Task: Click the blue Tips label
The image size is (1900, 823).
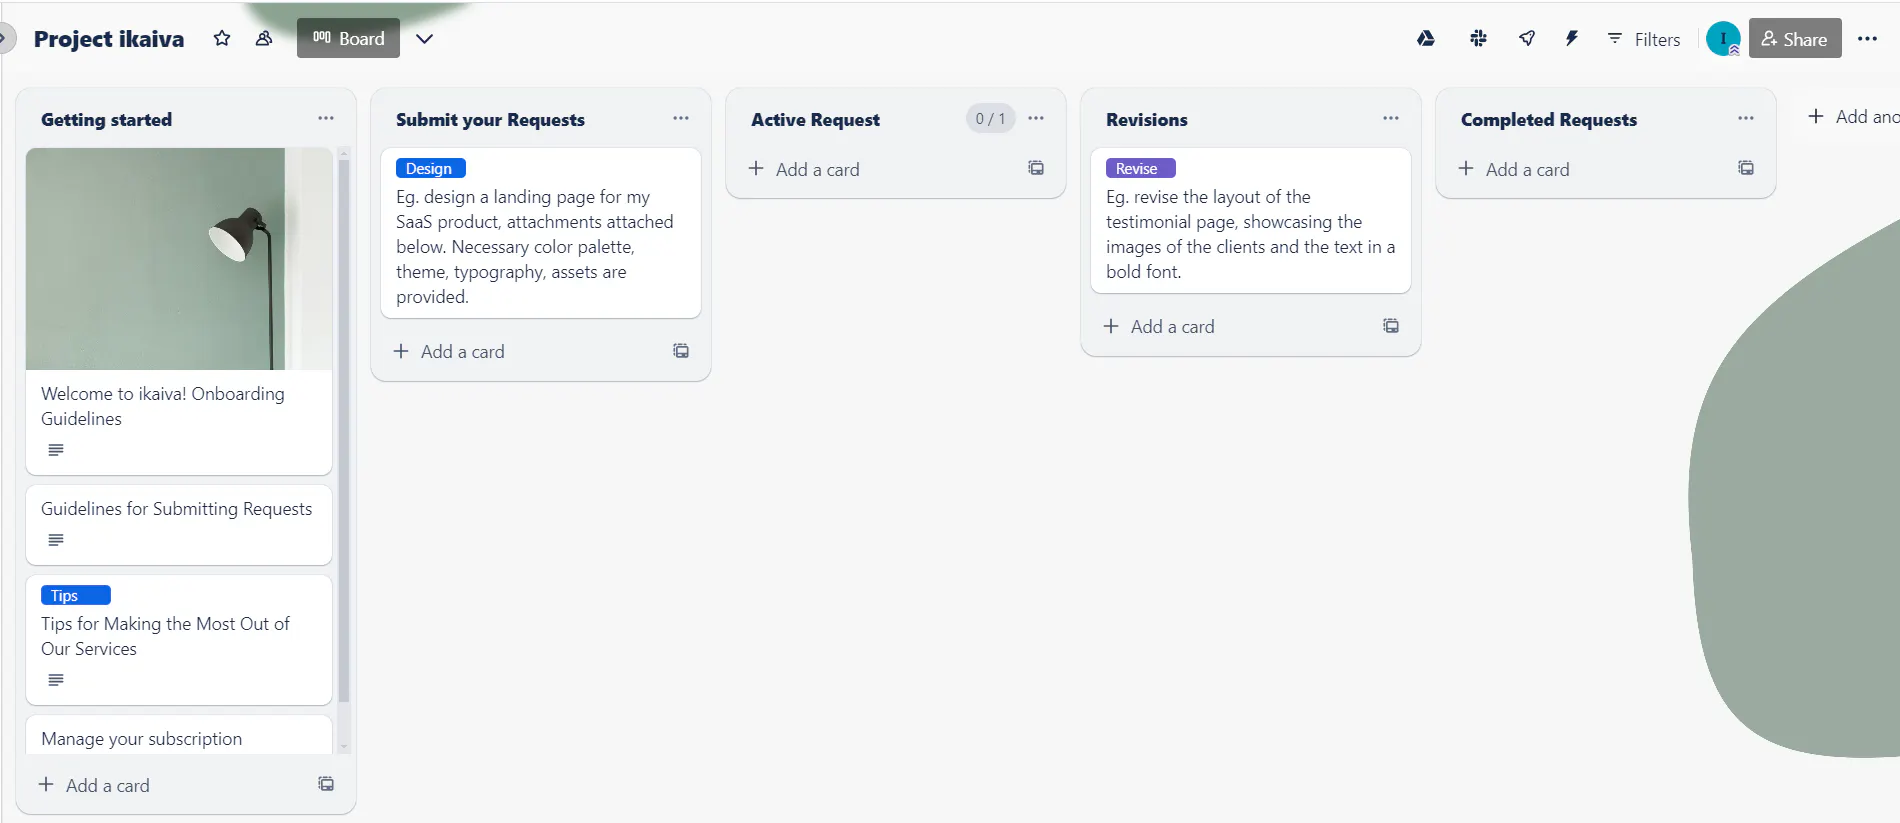Action: (x=76, y=595)
